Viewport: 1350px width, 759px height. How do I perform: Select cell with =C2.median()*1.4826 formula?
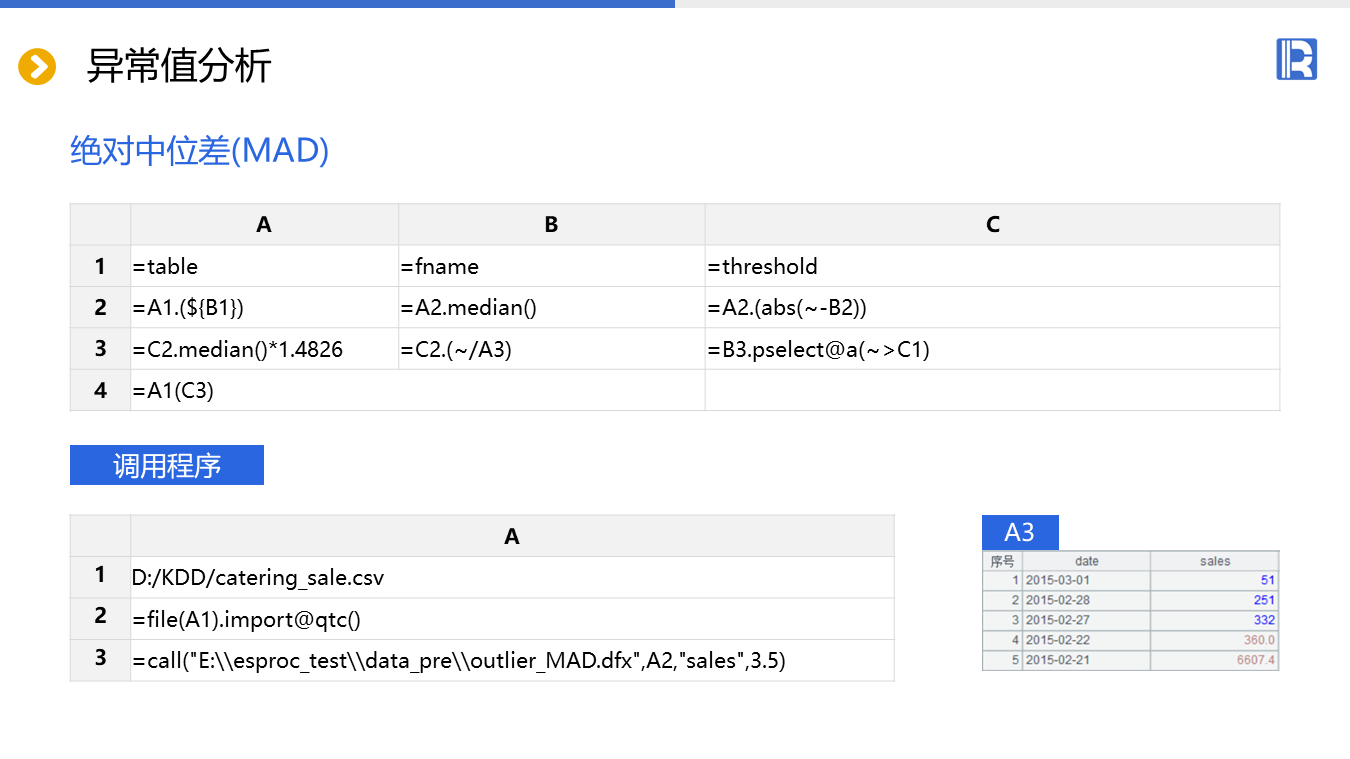tap(264, 350)
